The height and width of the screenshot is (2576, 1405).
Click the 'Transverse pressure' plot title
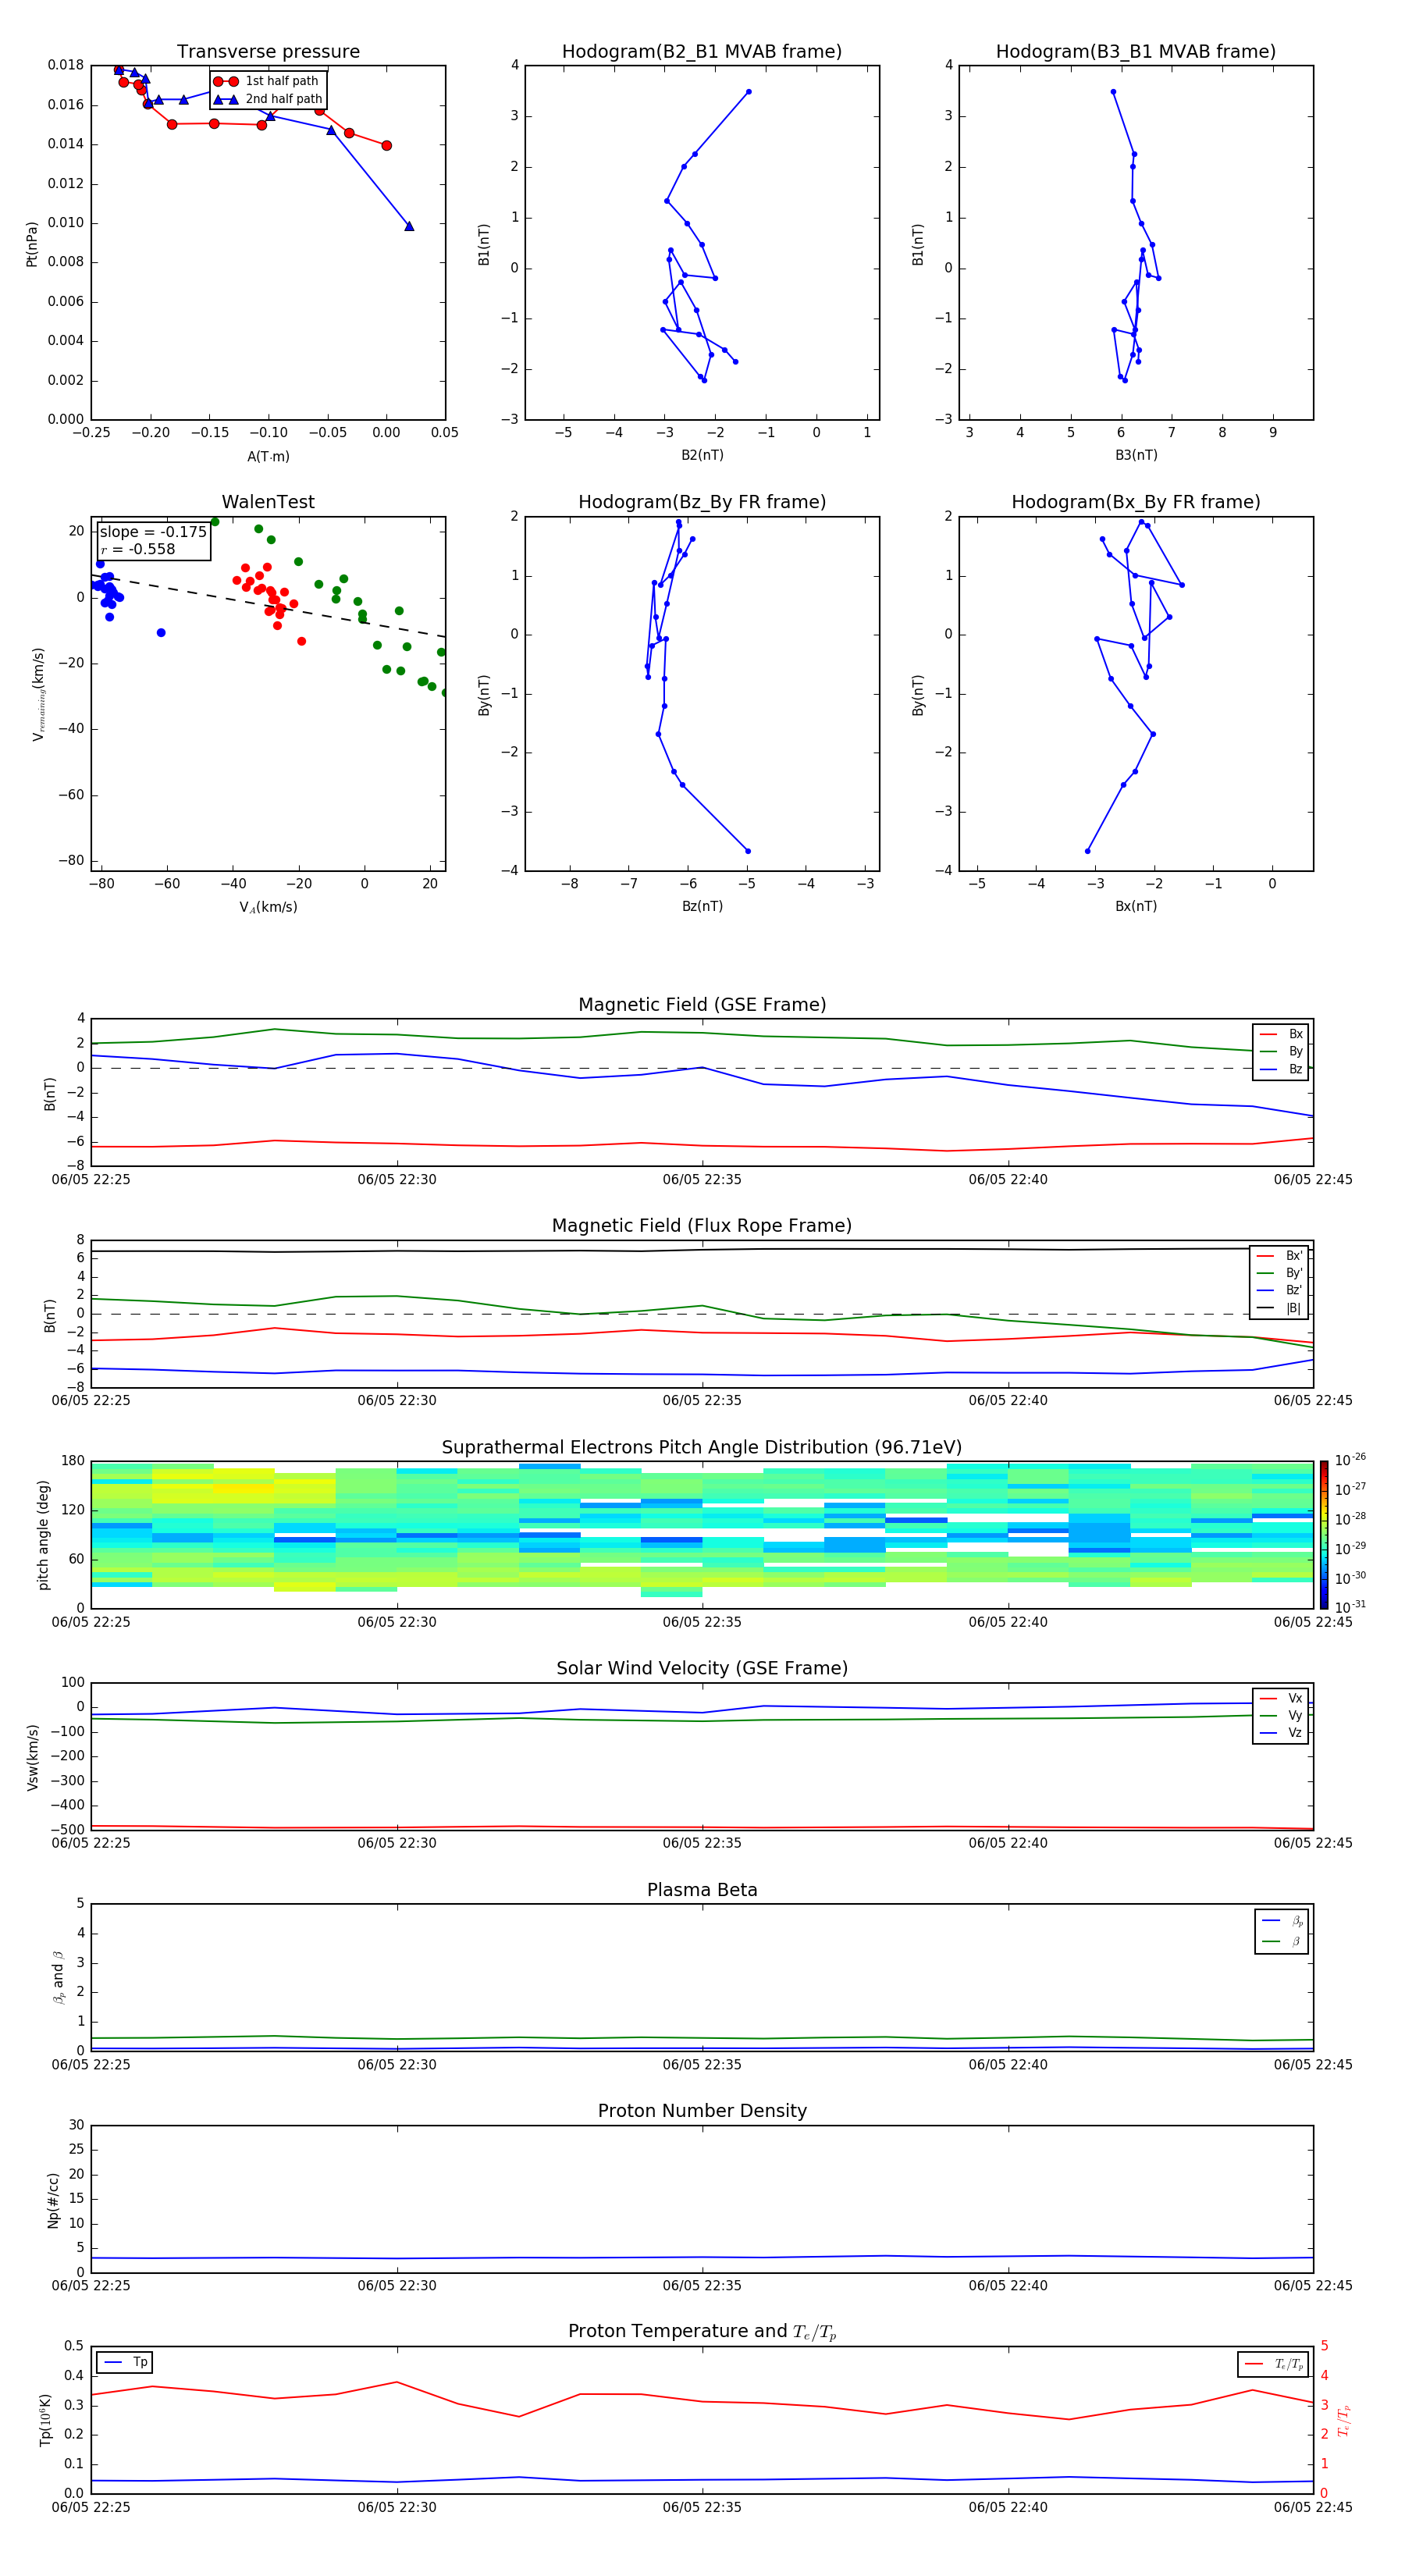[x=268, y=52]
